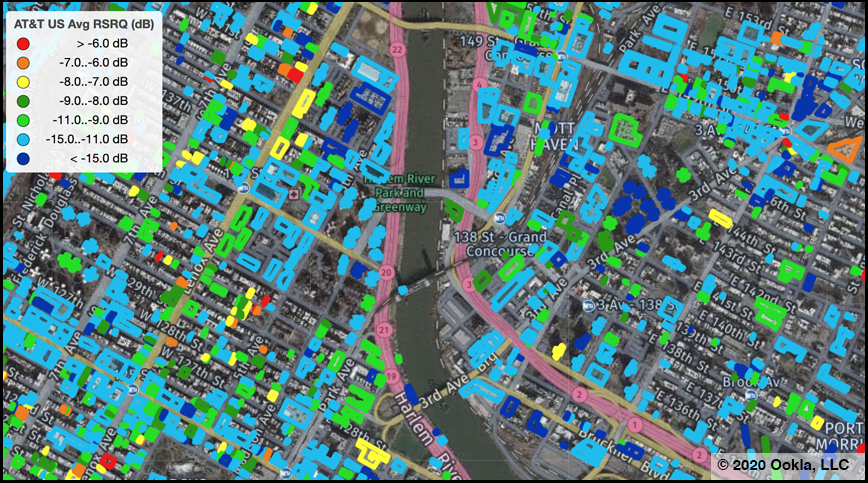
Task: Click the red > -6.0 dB legend swatch
Action: coord(23,44)
